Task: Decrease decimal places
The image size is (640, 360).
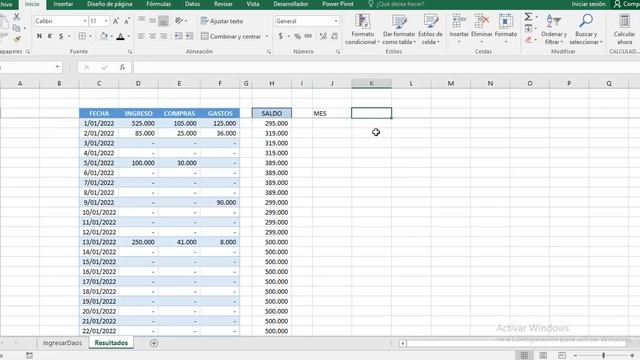Action: (x=334, y=36)
